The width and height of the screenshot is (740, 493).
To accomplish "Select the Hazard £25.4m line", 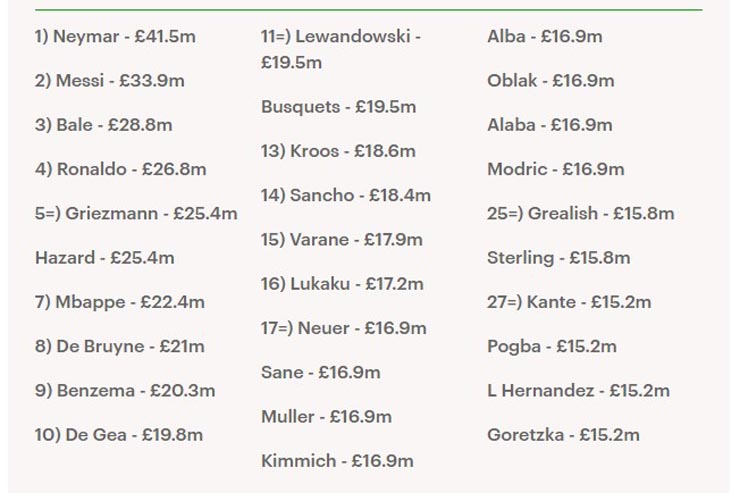I will 104,257.
